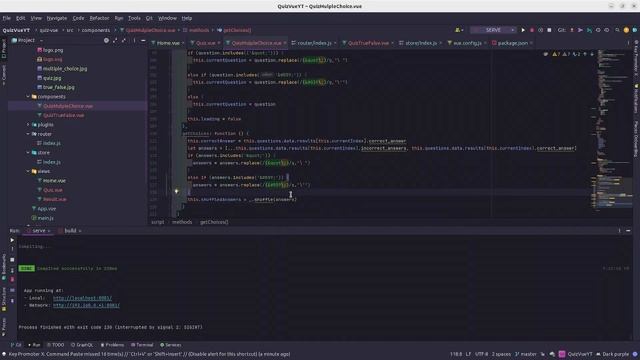Hide the Run panel with minus icon

pyautogui.click(x=628, y=231)
